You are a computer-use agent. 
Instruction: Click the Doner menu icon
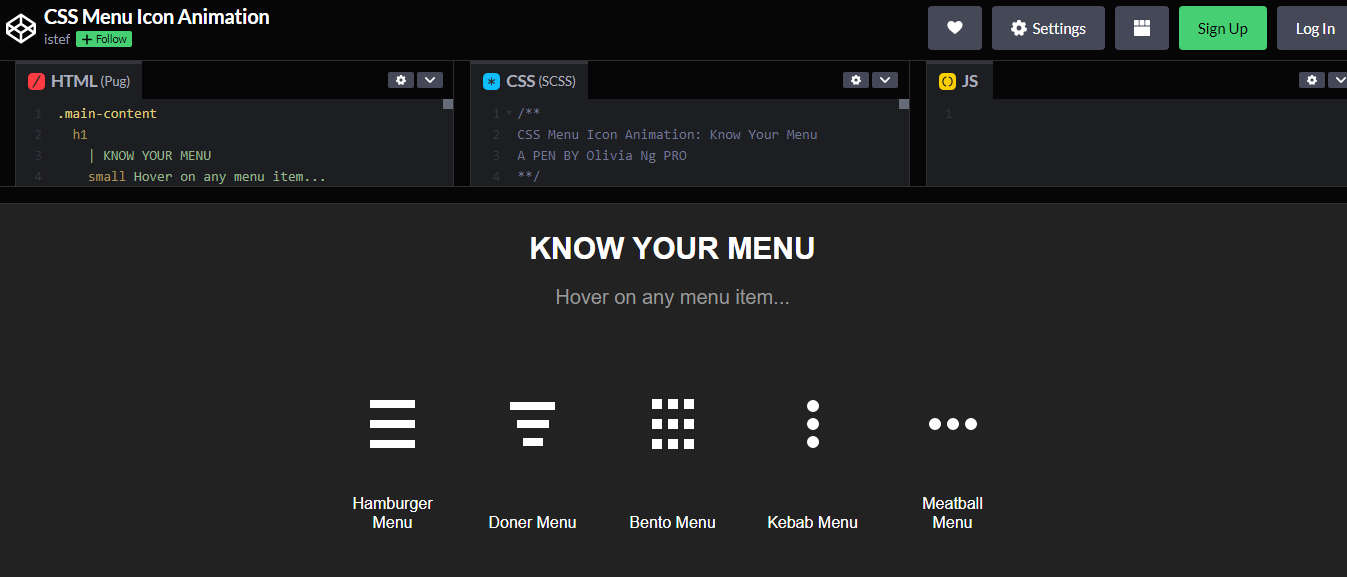click(x=532, y=424)
